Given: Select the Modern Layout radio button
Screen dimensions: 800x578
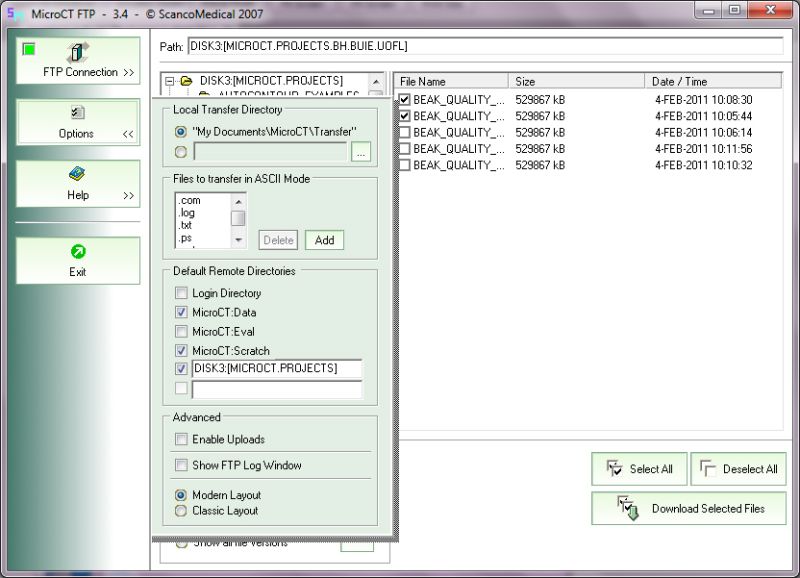Looking at the screenshot, I should pos(181,495).
